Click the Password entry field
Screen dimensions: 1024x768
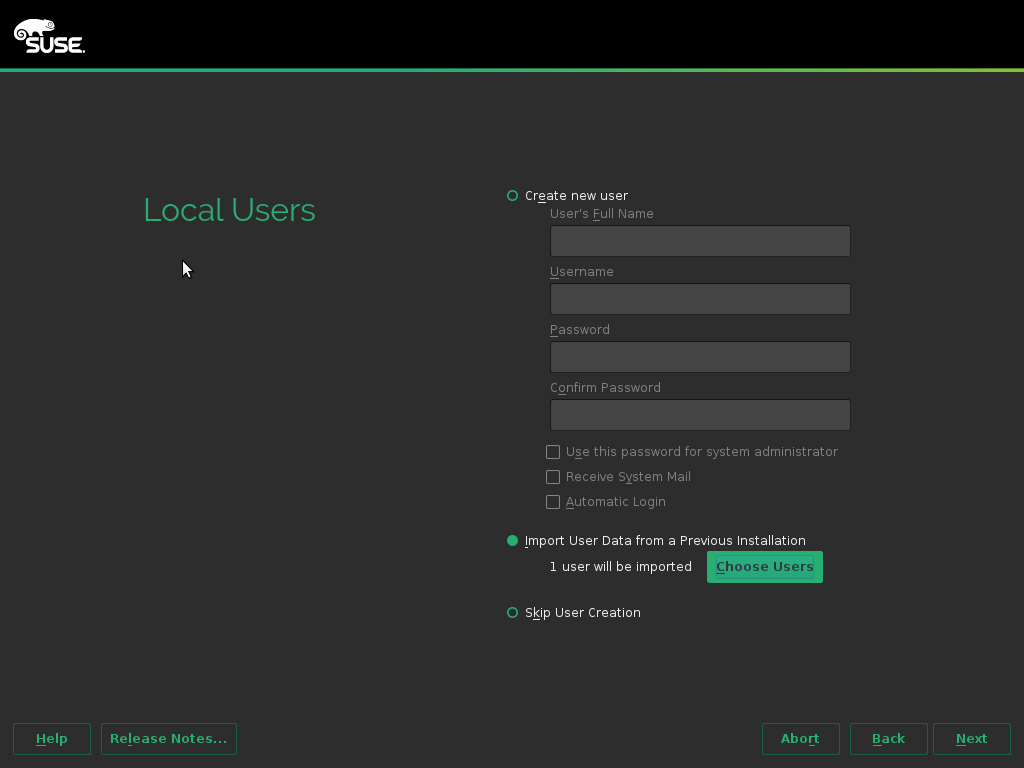pos(700,357)
